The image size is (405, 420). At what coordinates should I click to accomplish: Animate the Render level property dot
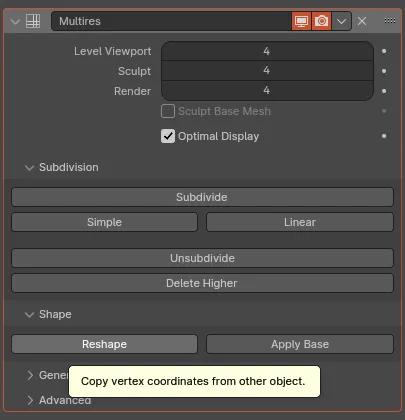(384, 91)
